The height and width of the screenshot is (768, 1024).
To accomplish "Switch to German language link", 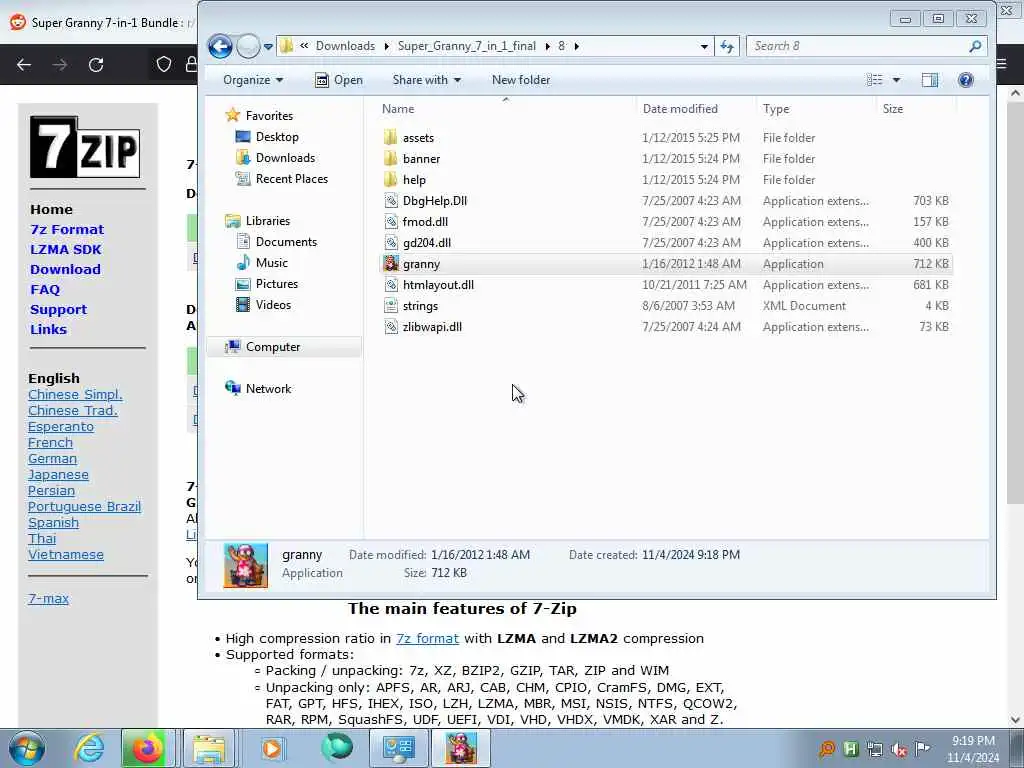I will [52, 458].
